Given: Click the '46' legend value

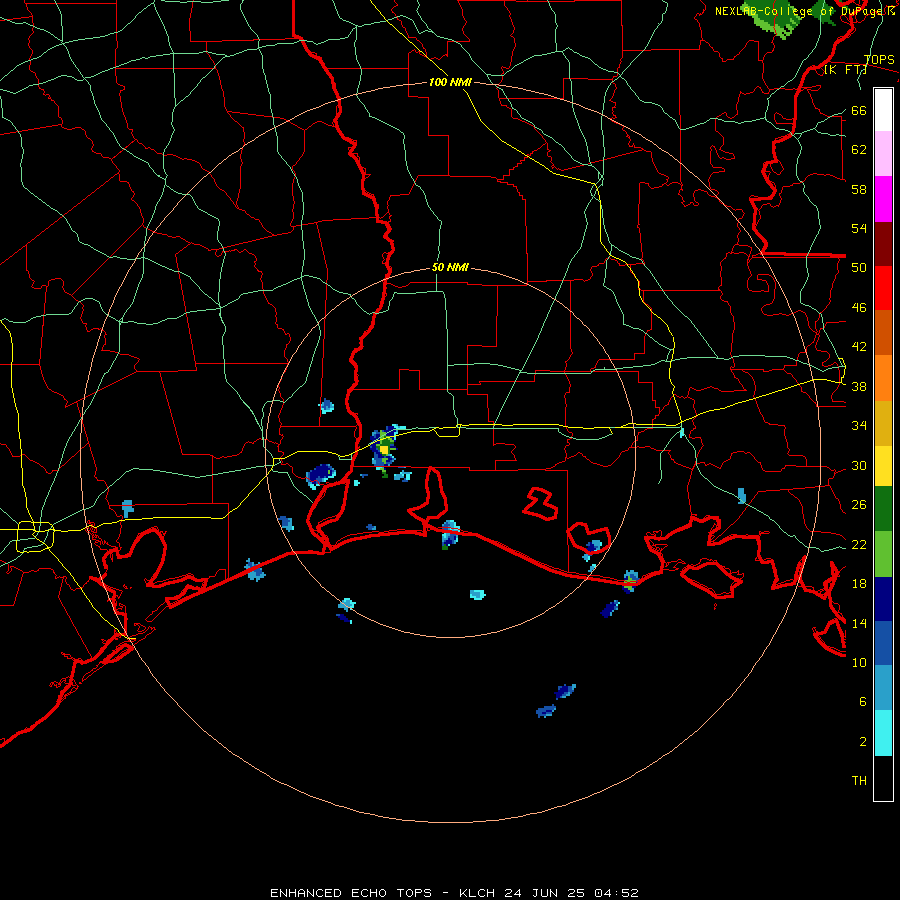Looking at the screenshot, I should click(x=859, y=308).
